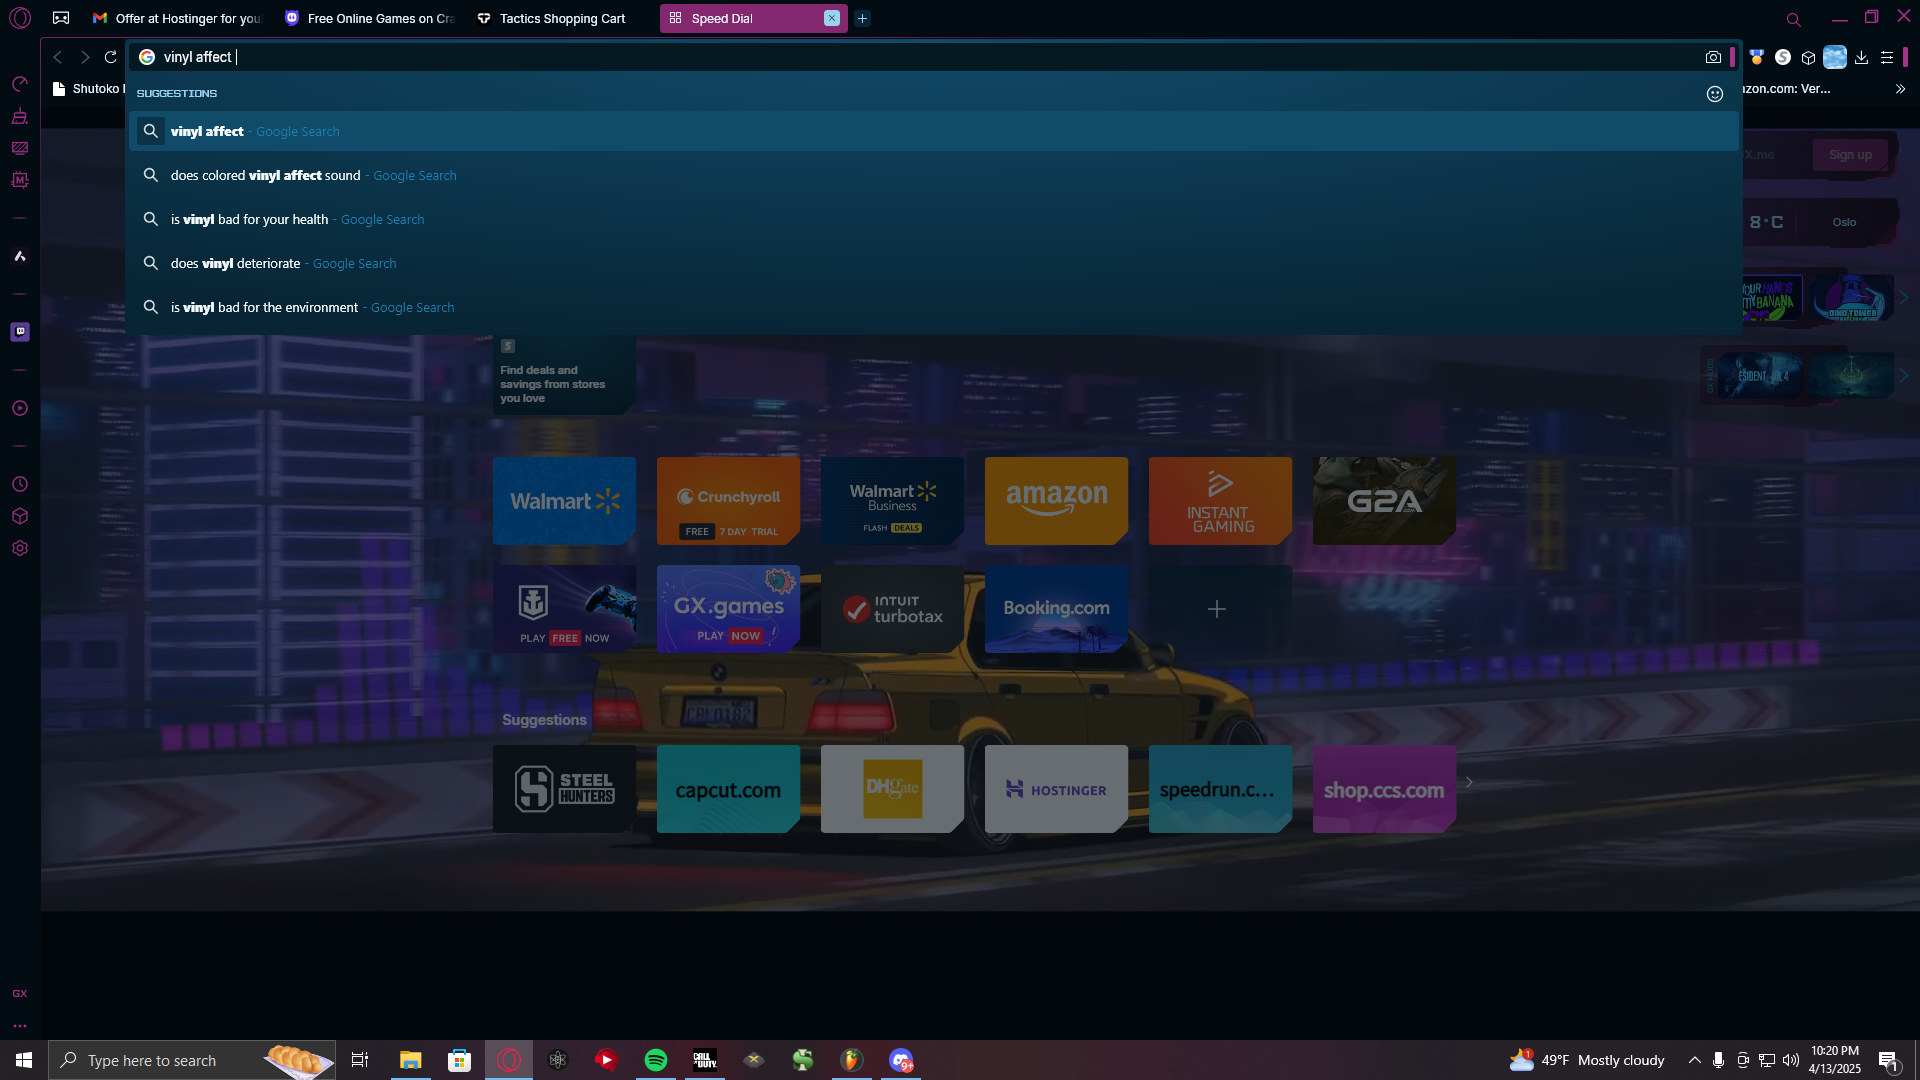
Task: Open Easy Setup sliders icon
Action: click(1887, 58)
